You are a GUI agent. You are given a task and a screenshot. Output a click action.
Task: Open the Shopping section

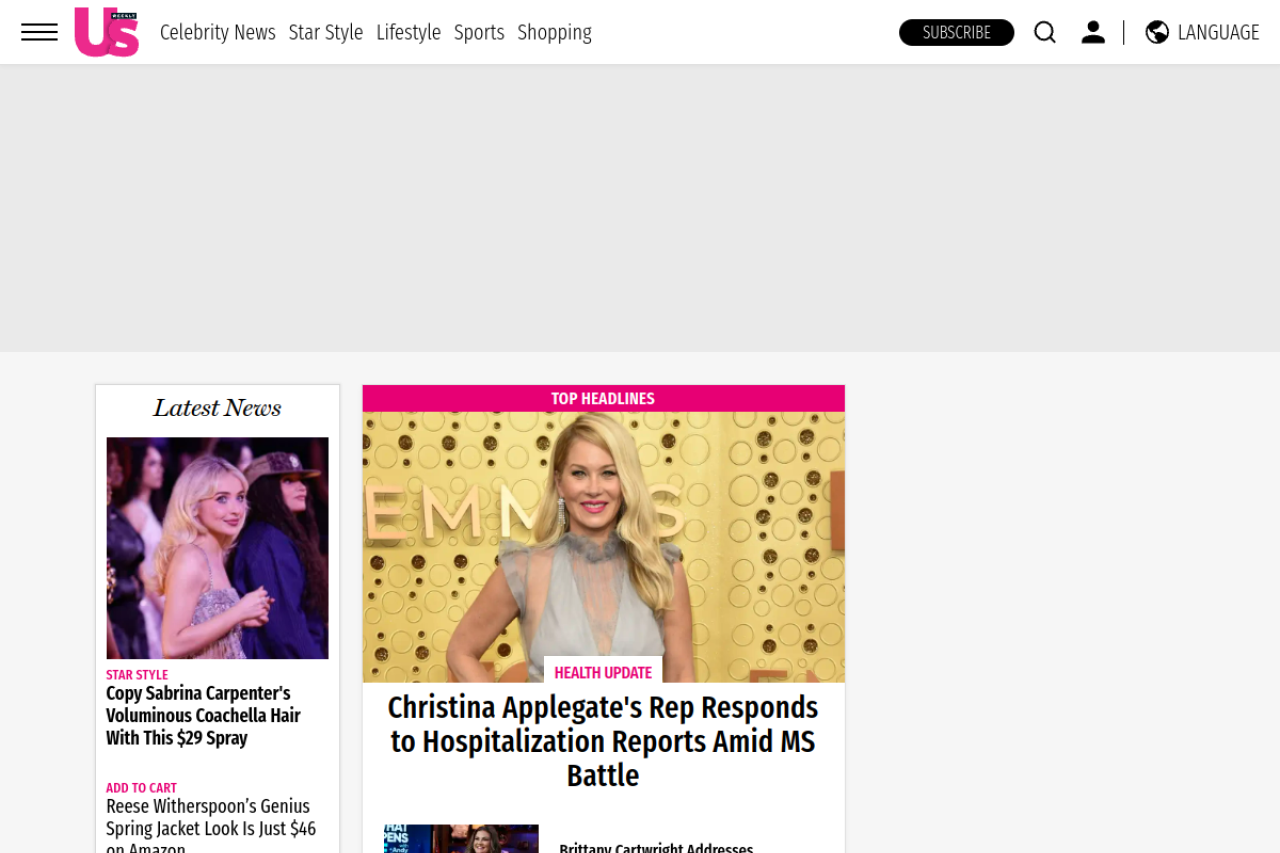point(554,32)
